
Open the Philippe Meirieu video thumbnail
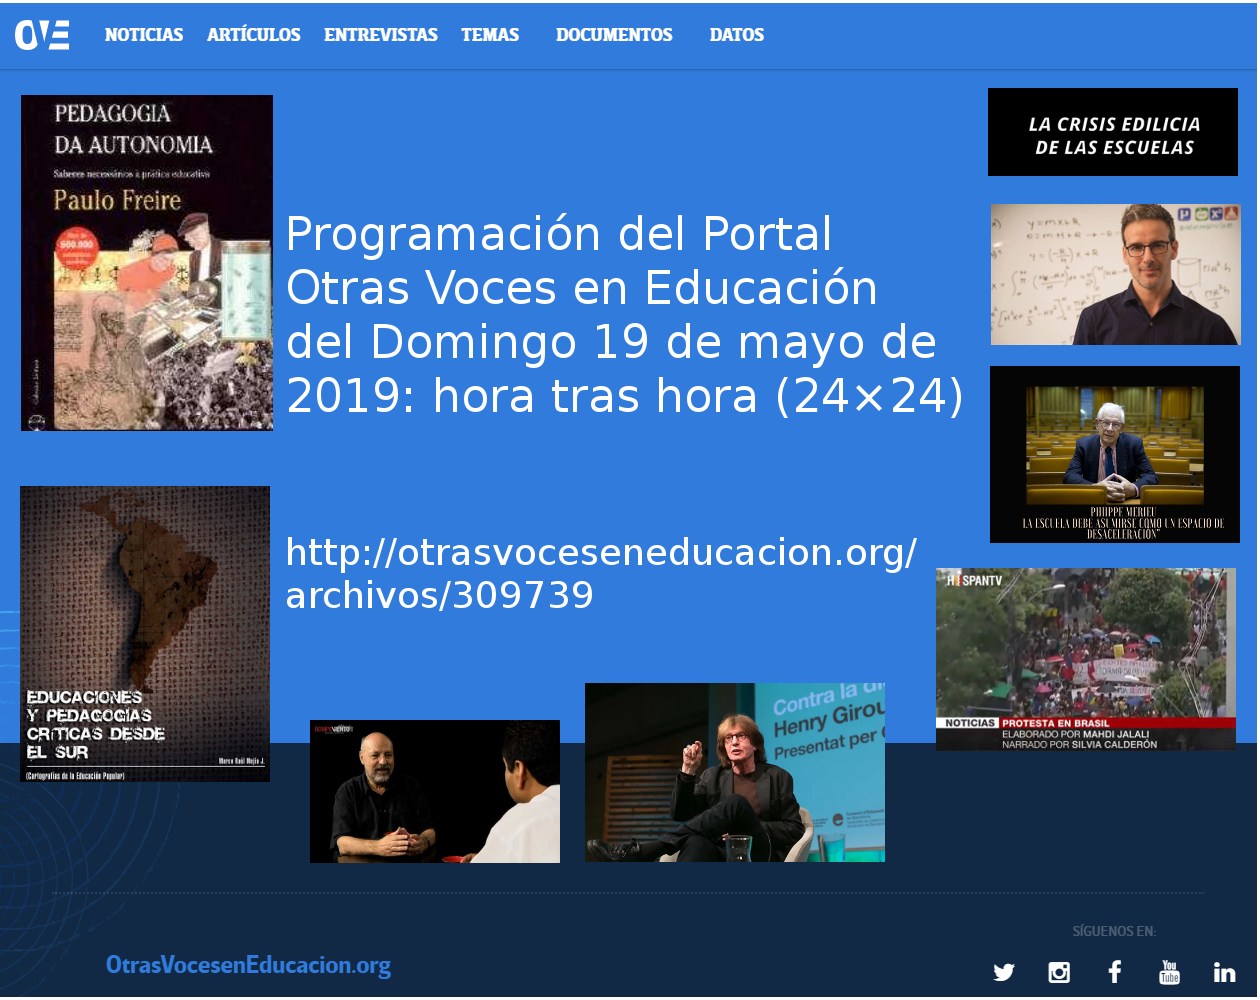(x=1115, y=455)
